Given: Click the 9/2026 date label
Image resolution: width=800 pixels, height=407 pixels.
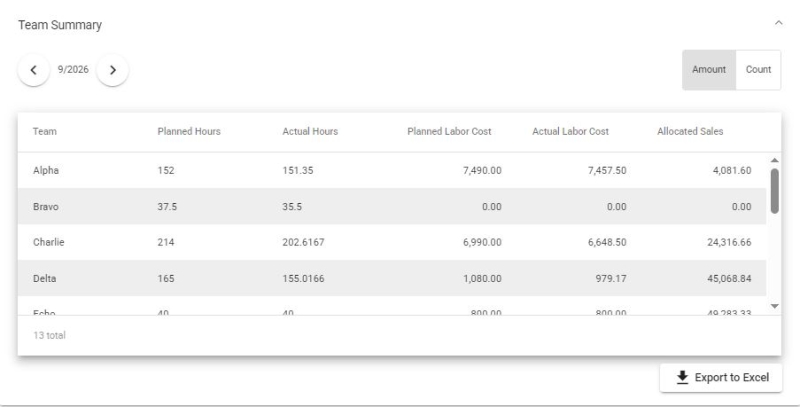Looking at the screenshot, I should click(x=73, y=70).
